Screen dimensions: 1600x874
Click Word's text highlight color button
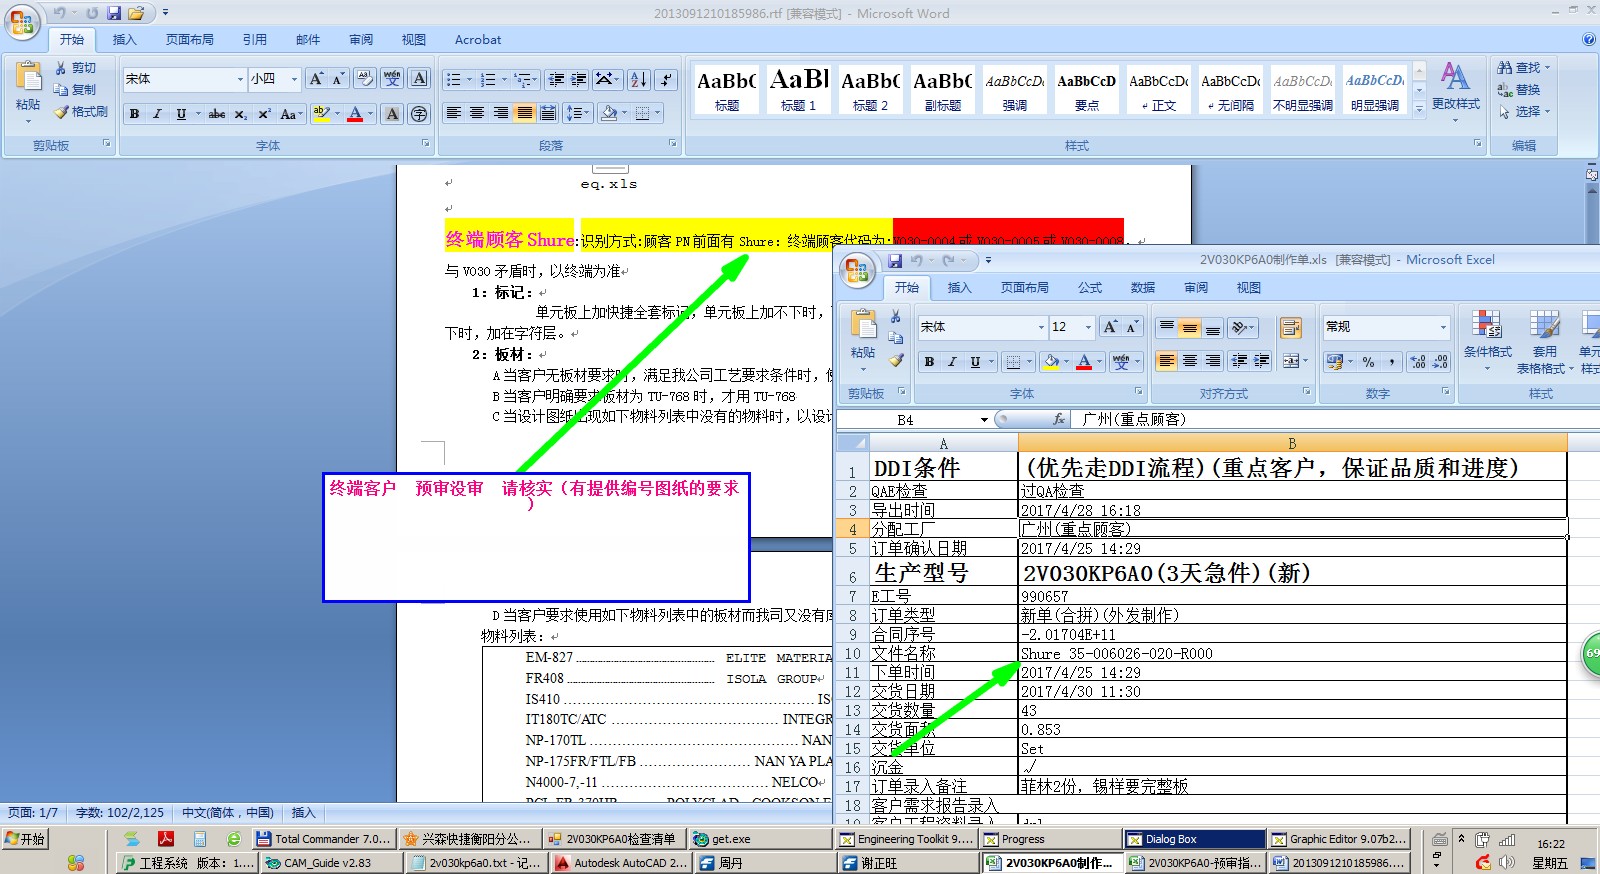(x=321, y=114)
